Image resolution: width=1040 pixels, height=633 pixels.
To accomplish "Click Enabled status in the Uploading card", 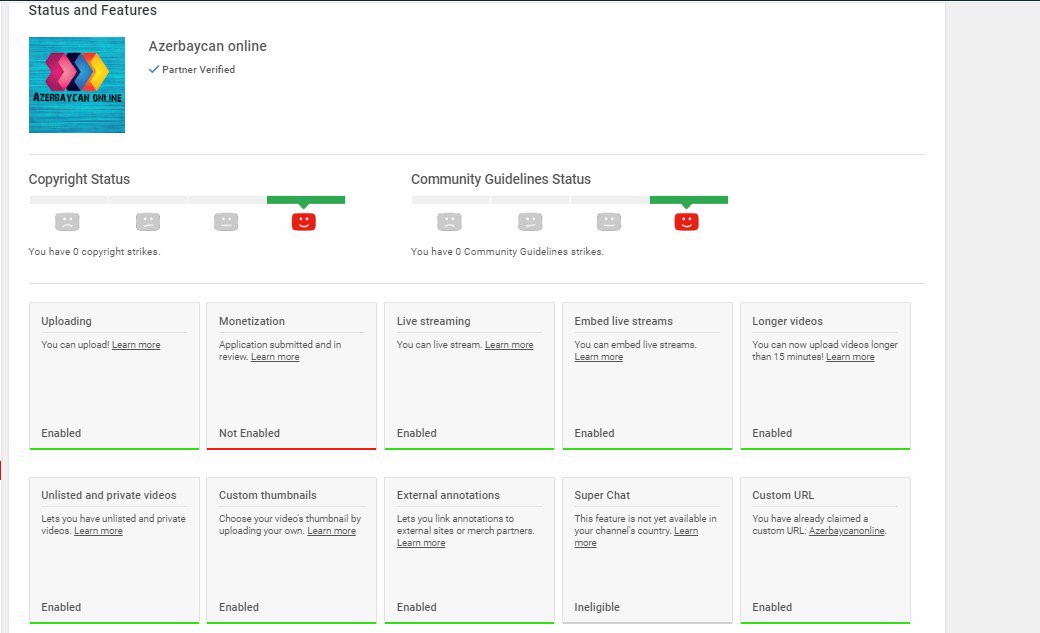I will click(x=61, y=433).
